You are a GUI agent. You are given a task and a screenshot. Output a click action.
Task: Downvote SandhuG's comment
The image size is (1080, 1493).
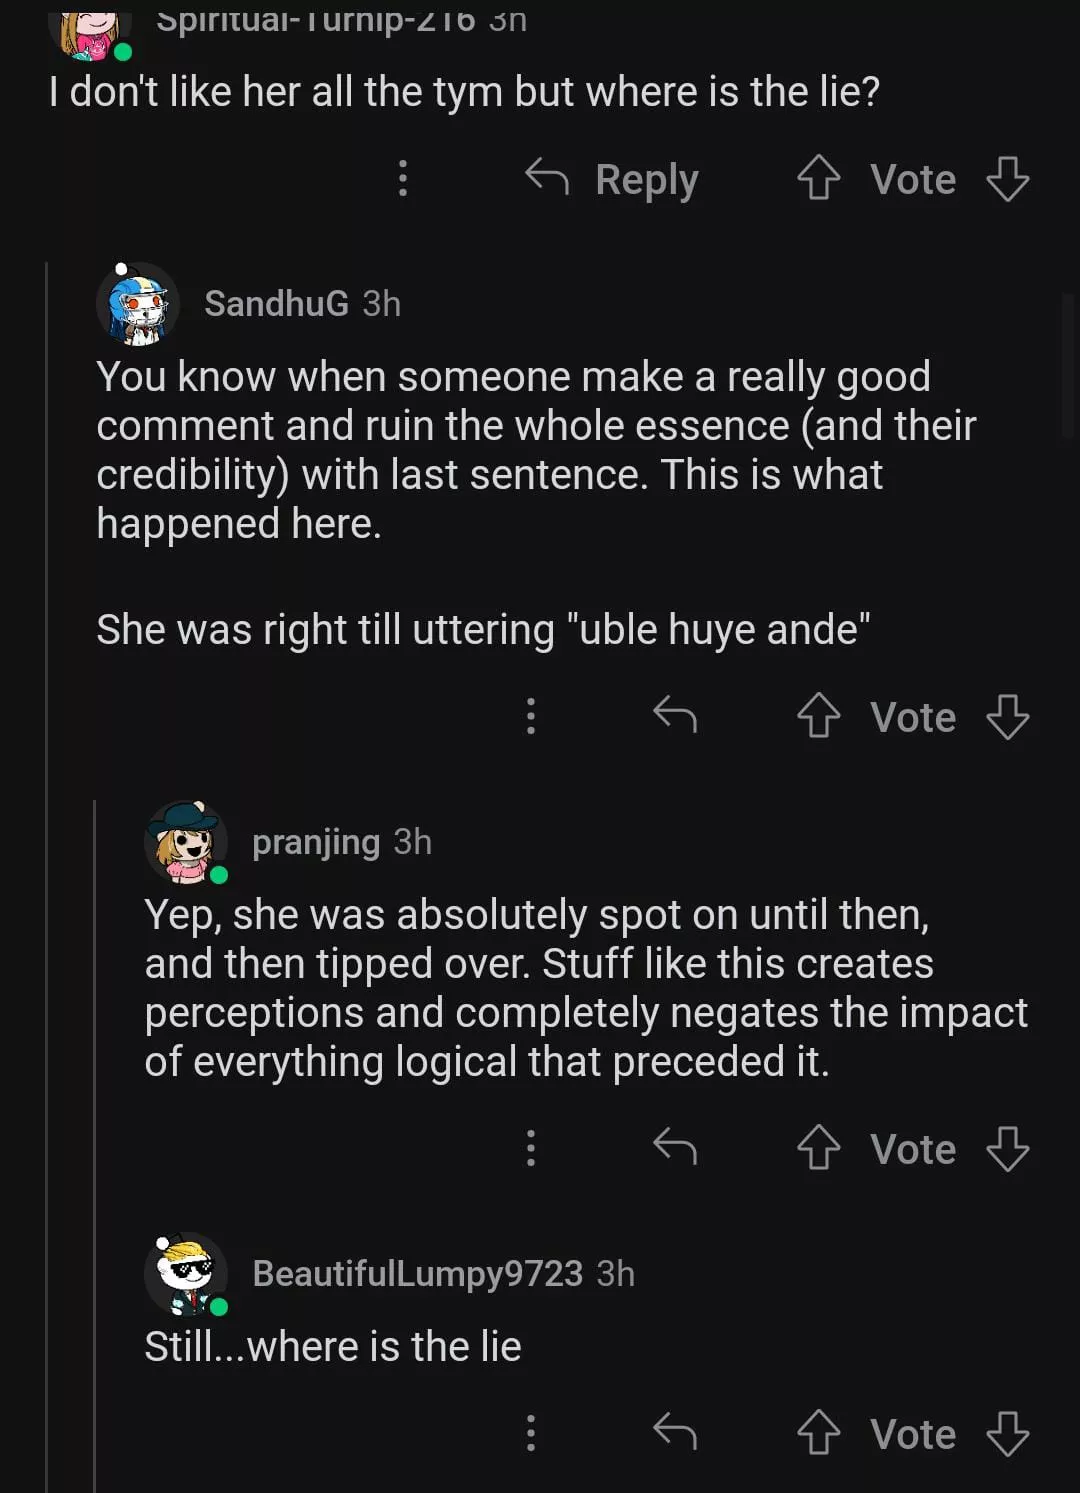1006,716
